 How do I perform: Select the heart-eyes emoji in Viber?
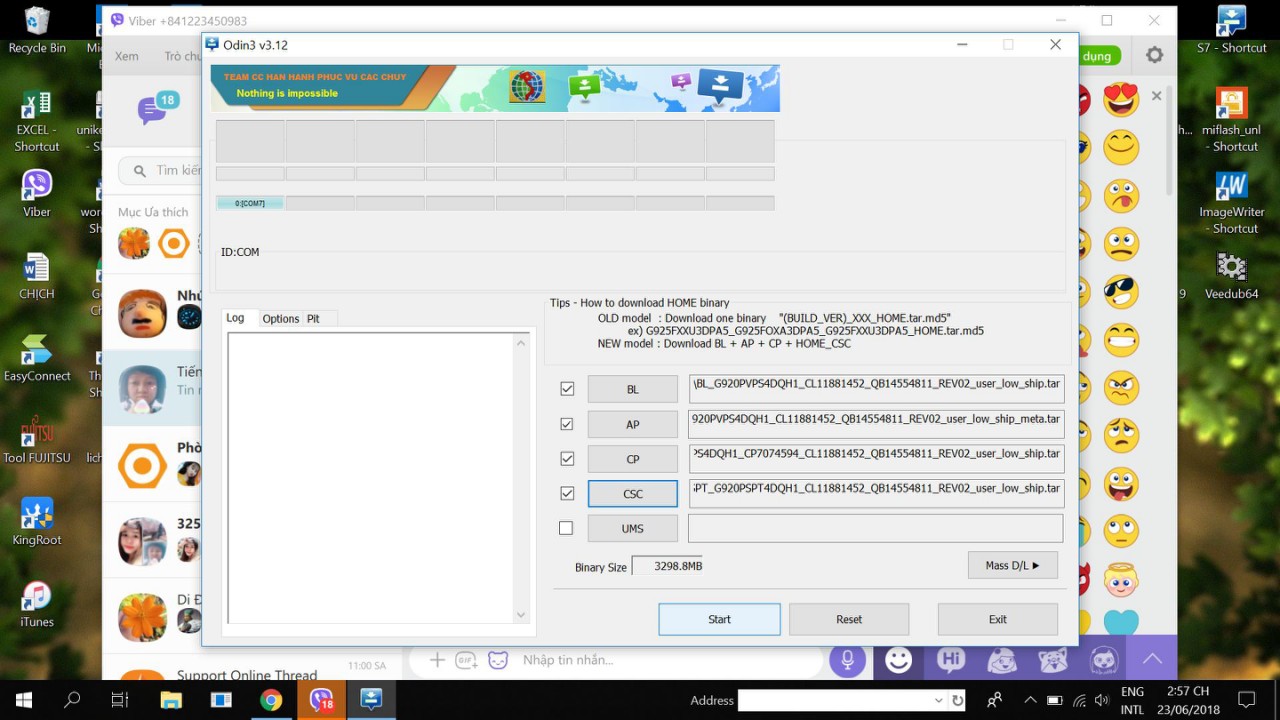tap(1121, 100)
